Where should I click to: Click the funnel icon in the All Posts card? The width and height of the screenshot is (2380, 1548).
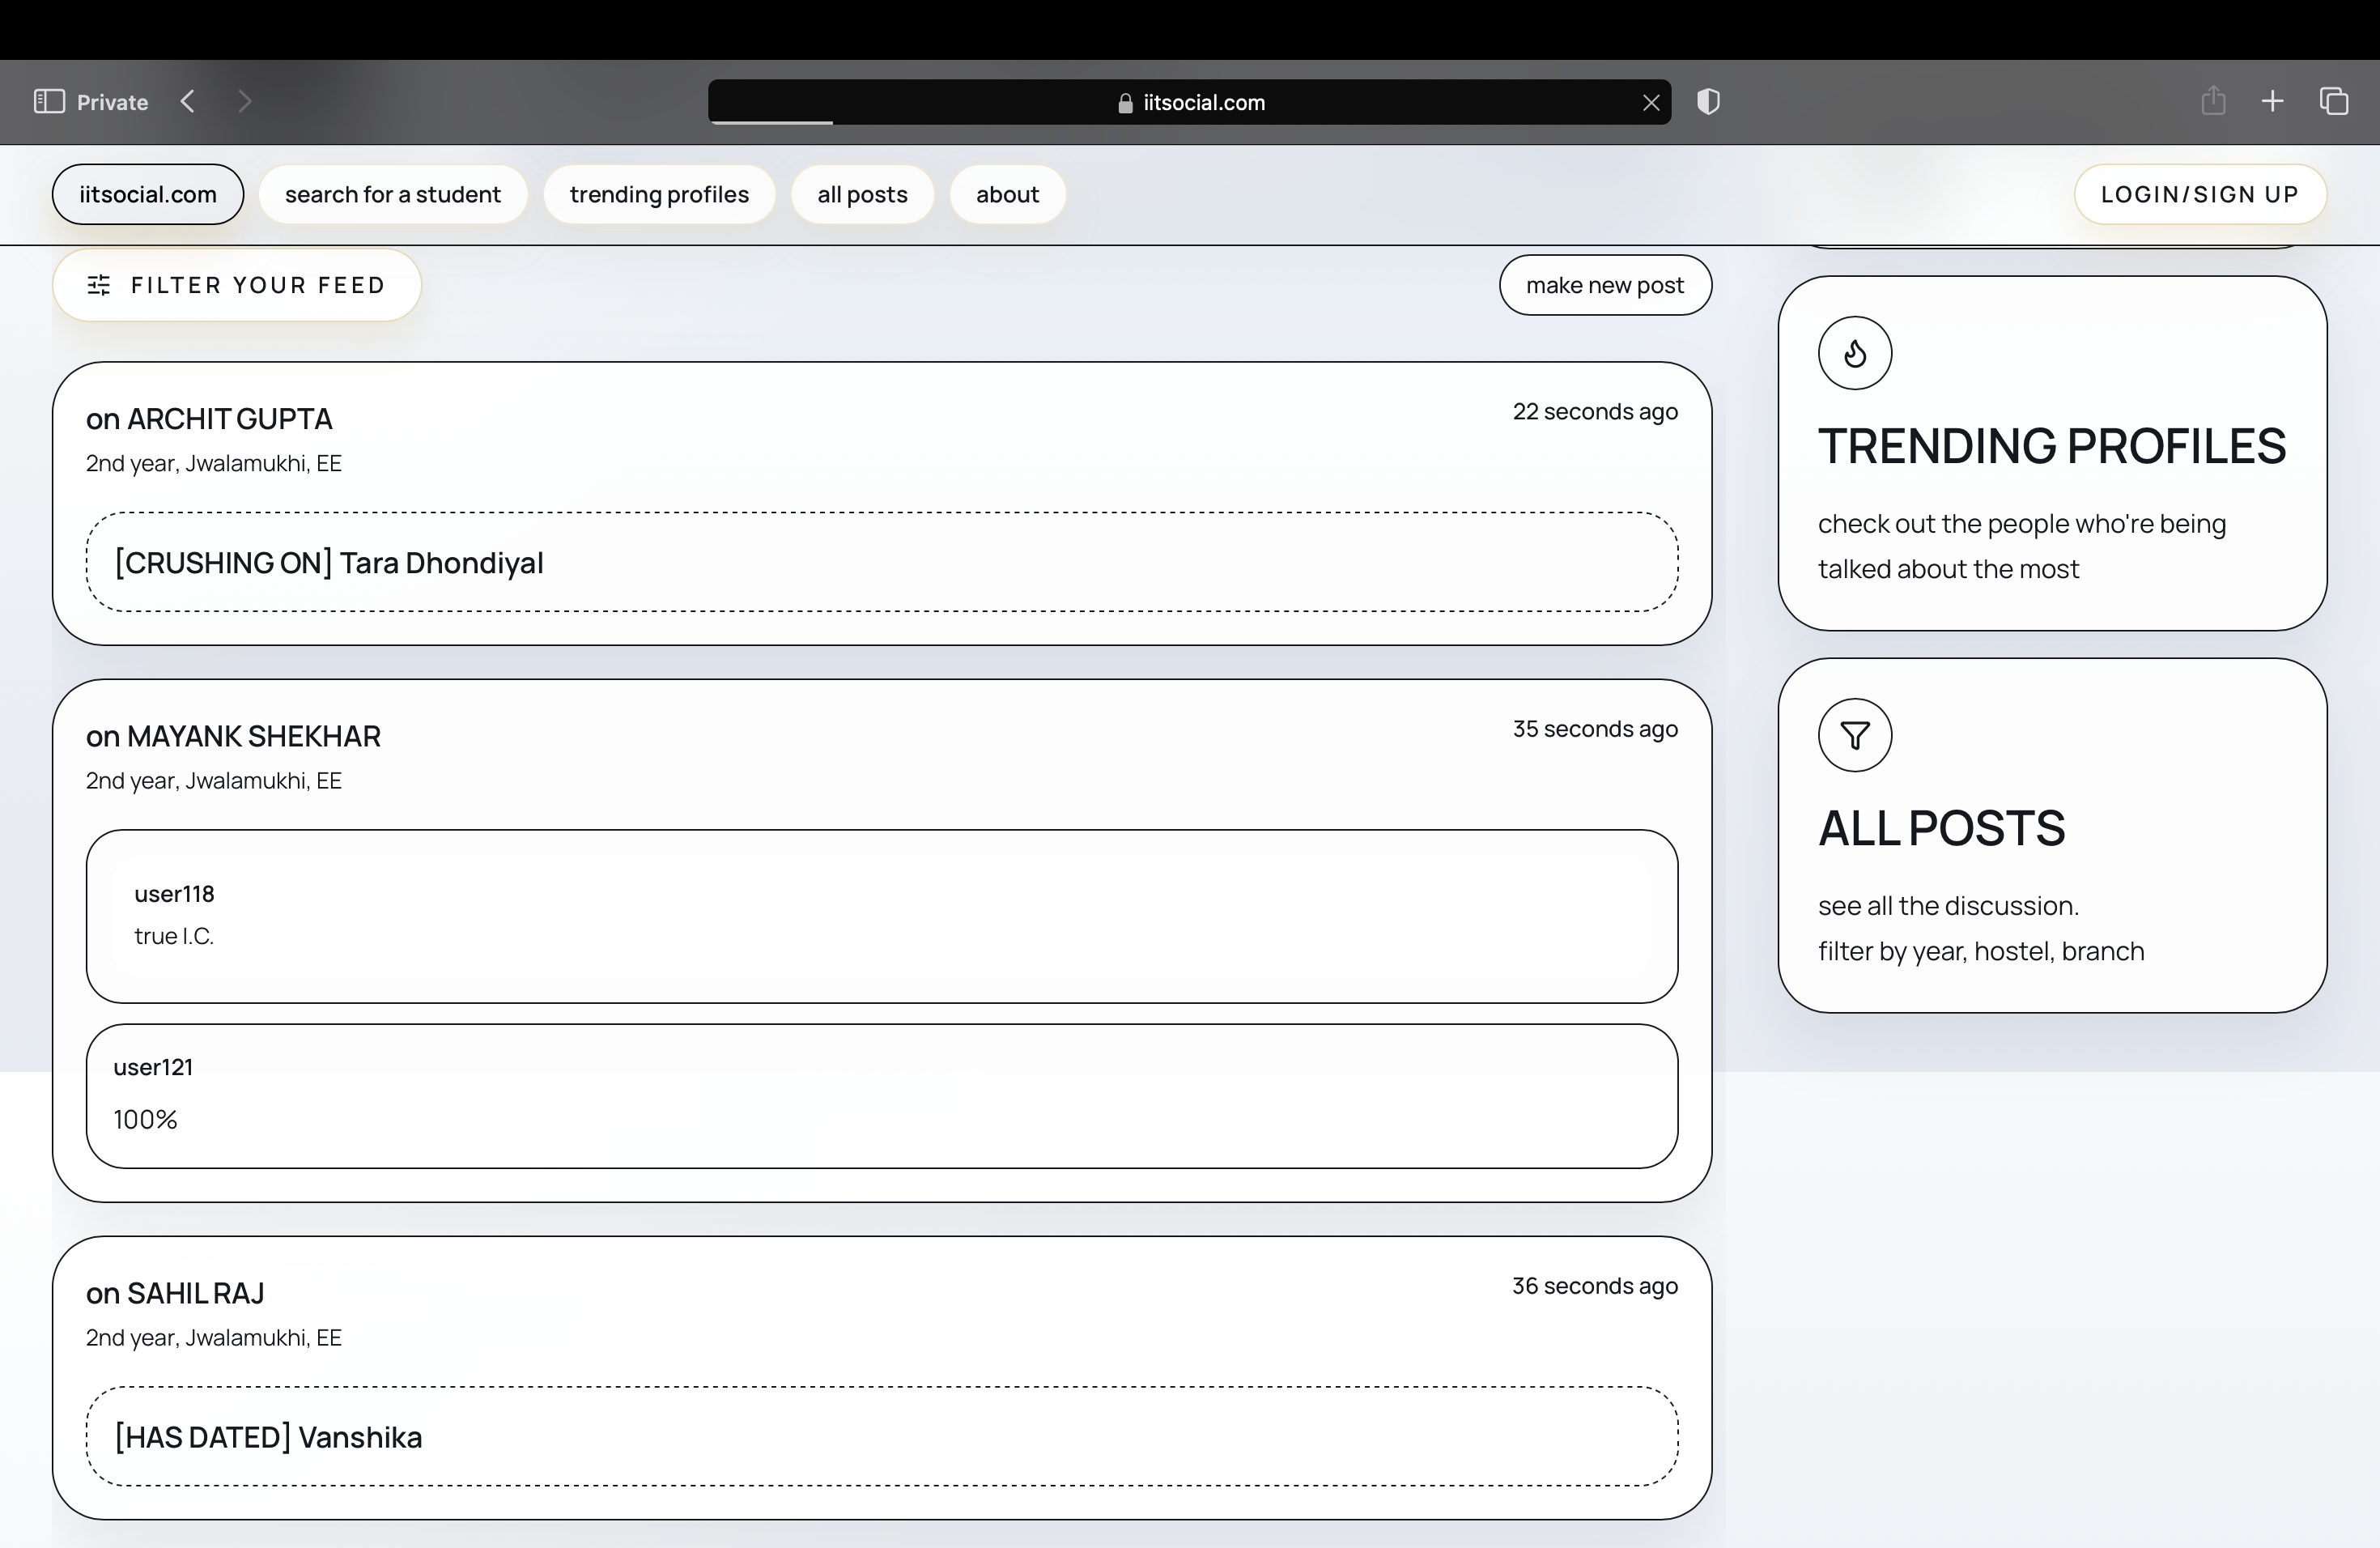tap(1854, 736)
